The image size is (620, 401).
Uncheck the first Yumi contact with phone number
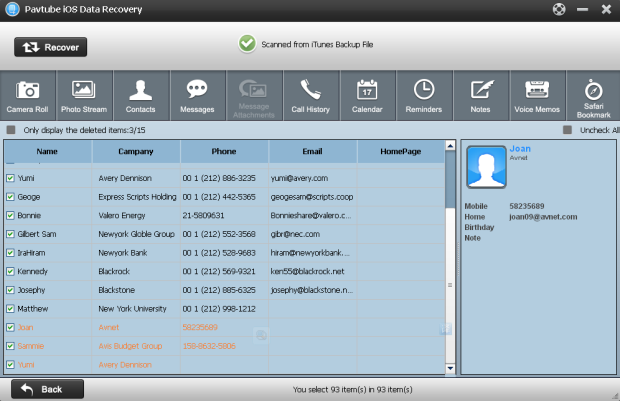coord(11,178)
